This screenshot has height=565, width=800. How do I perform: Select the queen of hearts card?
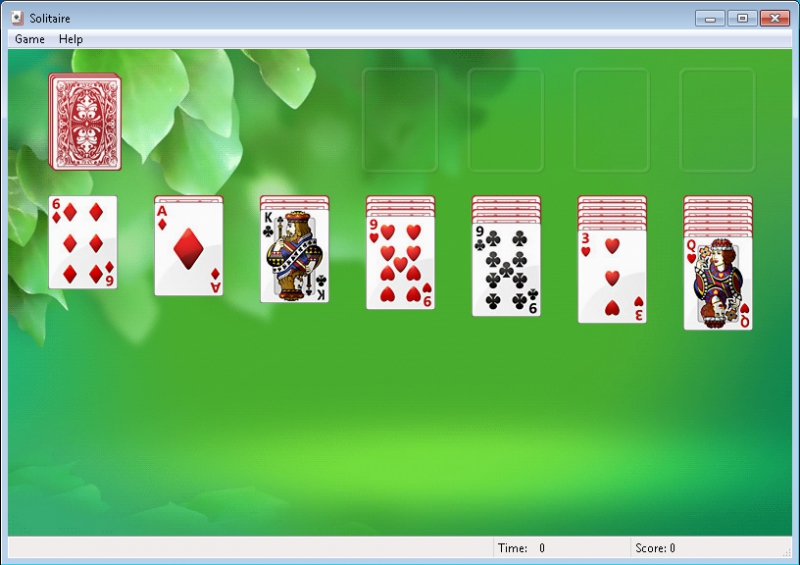tap(718, 284)
